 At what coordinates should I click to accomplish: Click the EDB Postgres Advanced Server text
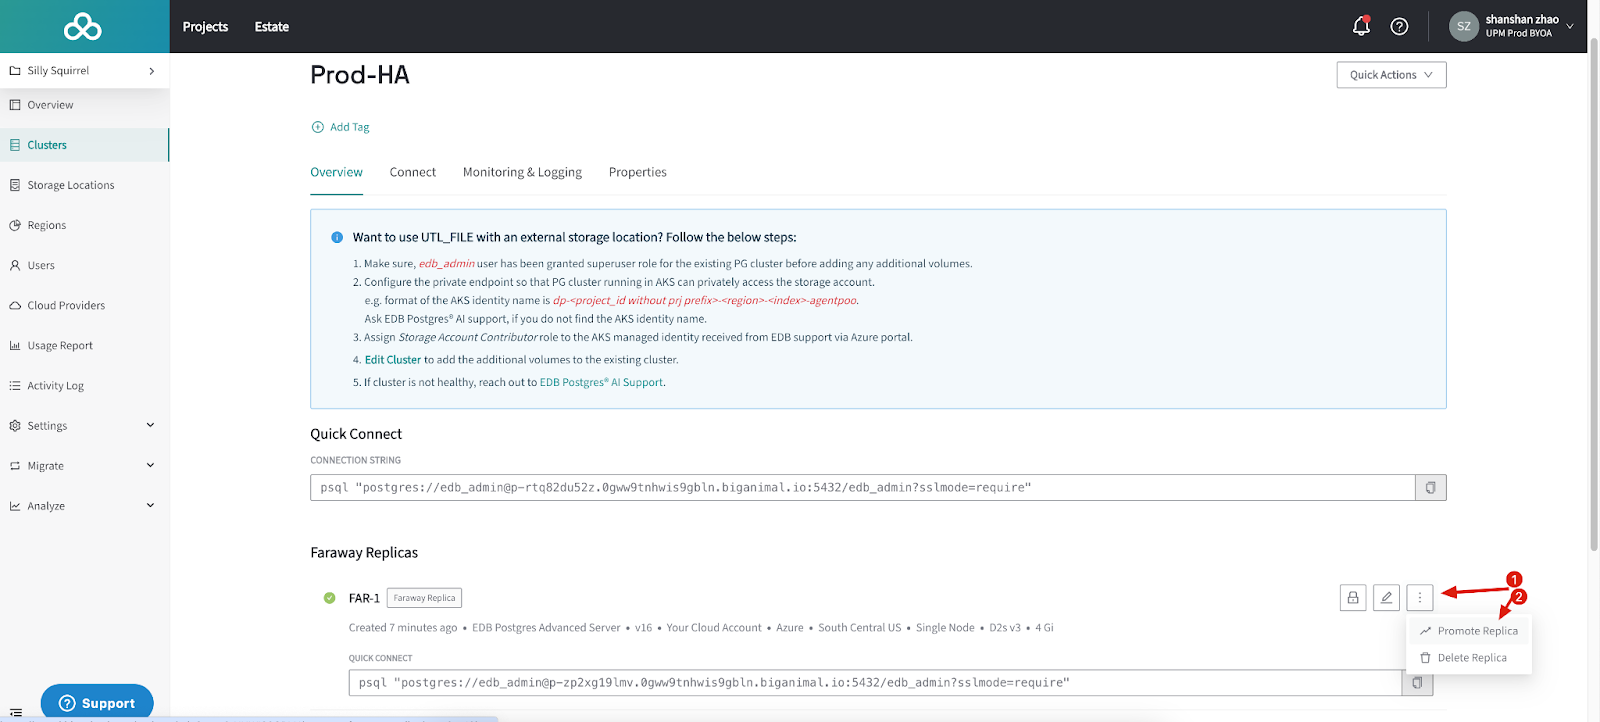pos(546,628)
